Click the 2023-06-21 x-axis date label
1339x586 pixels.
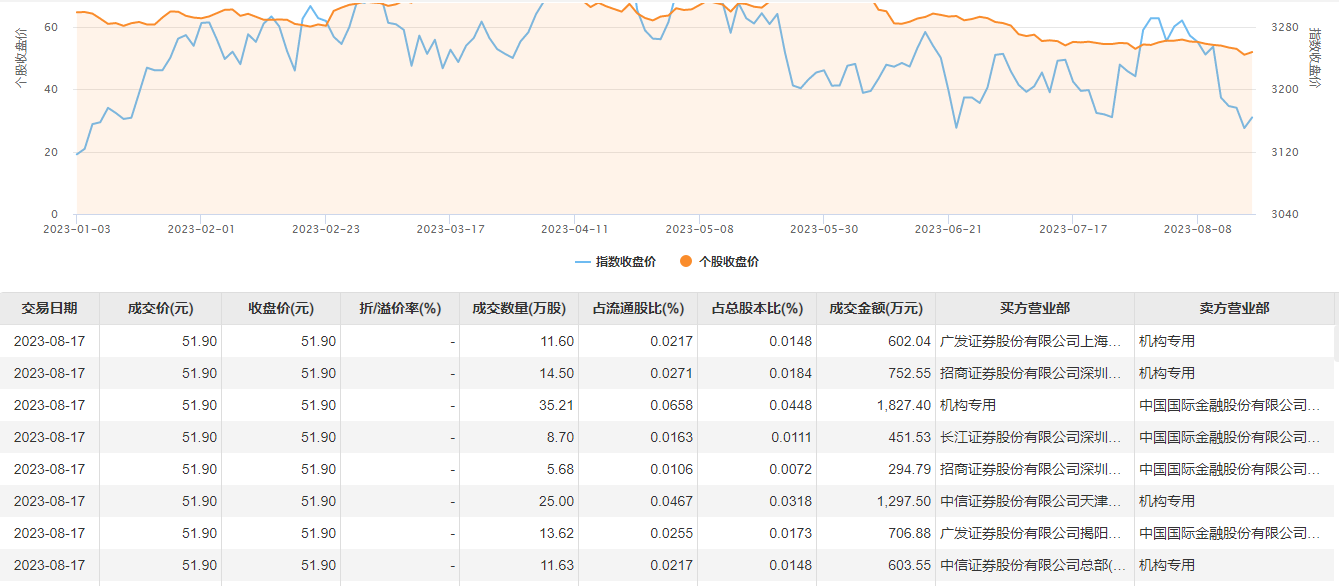tap(949, 229)
